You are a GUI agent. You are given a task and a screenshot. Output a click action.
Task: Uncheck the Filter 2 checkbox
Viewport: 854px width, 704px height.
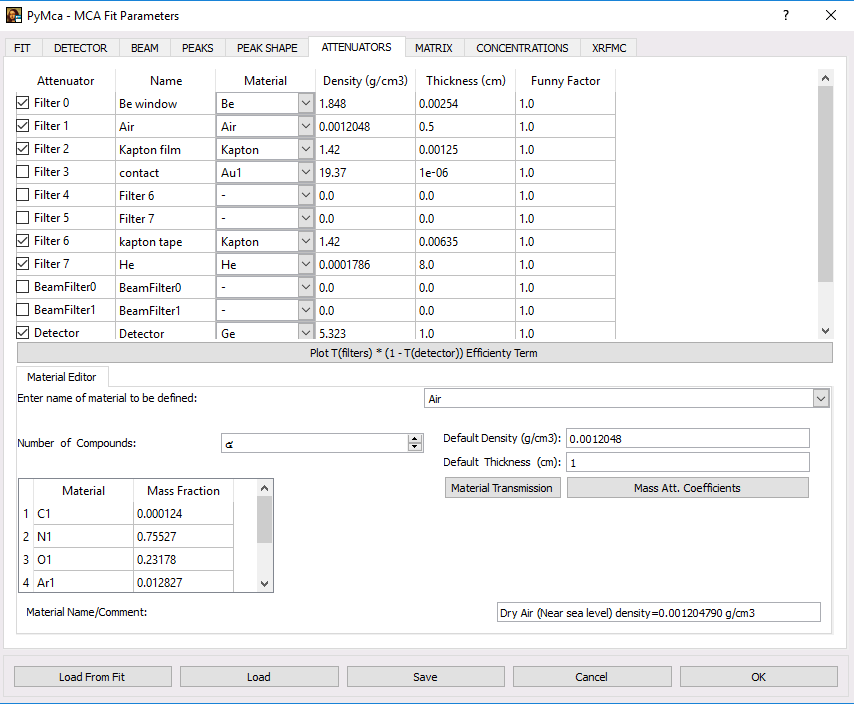pyautogui.click(x=22, y=149)
